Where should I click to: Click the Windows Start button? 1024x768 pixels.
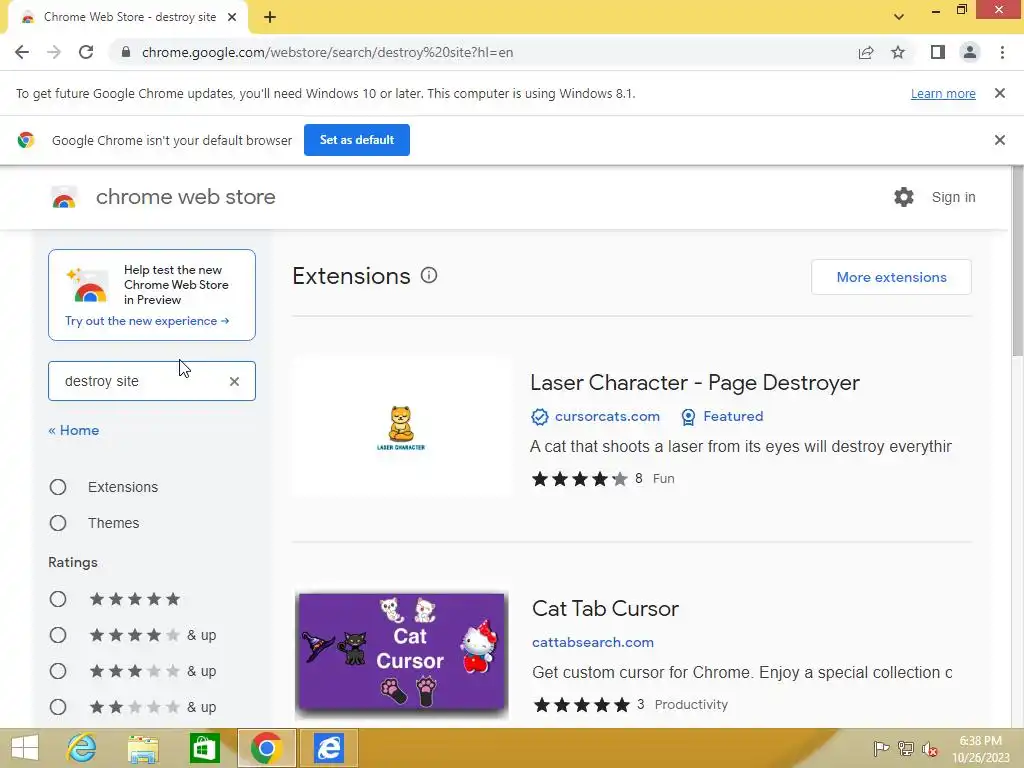(25, 748)
